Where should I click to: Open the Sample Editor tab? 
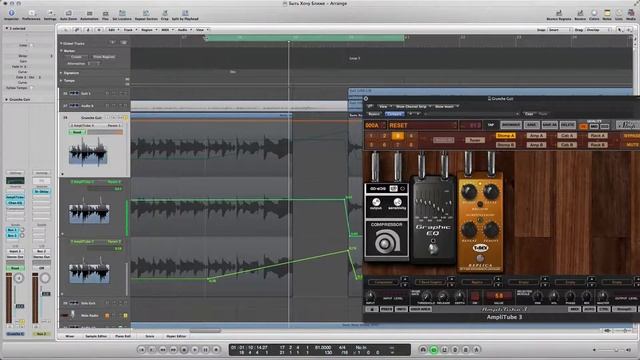coord(96,336)
